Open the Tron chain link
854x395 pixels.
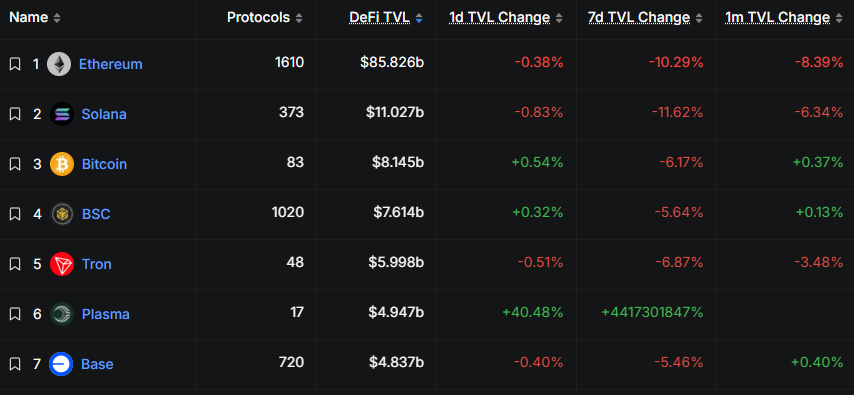[x=96, y=264]
